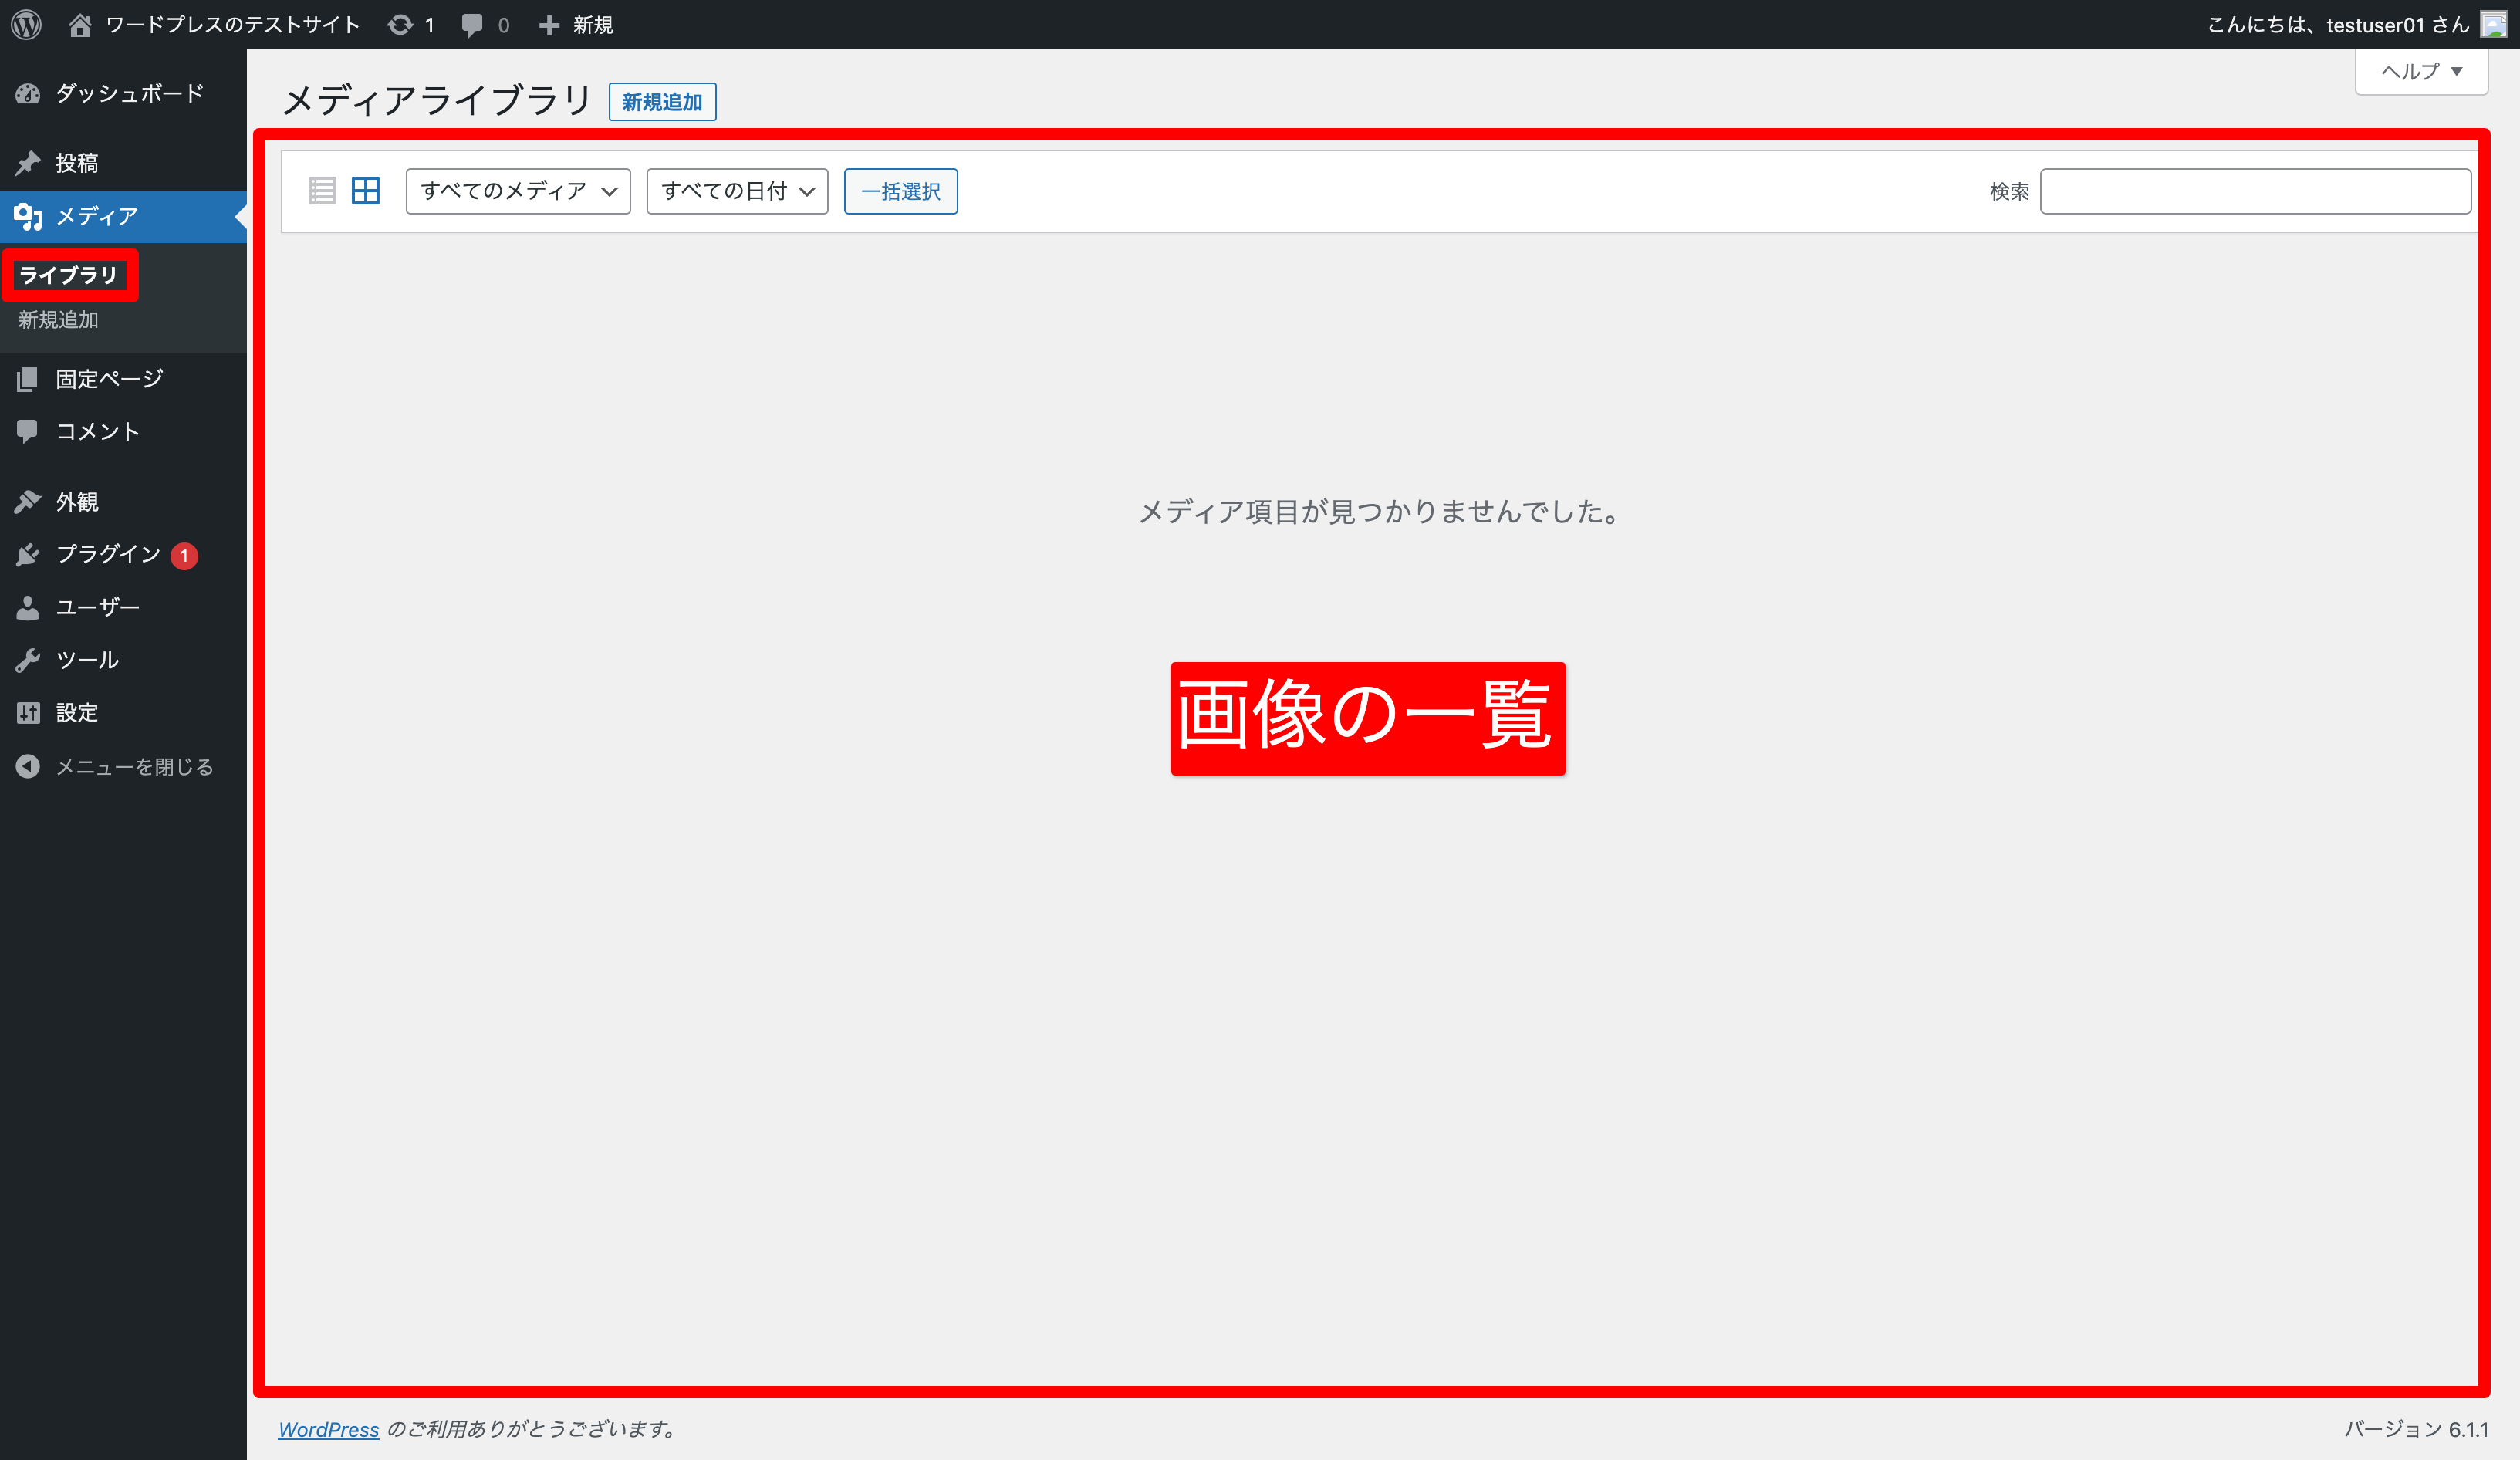Click the 一括選択 bulk select button
The height and width of the screenshot is (1460, 2520).
pos(900,191)
